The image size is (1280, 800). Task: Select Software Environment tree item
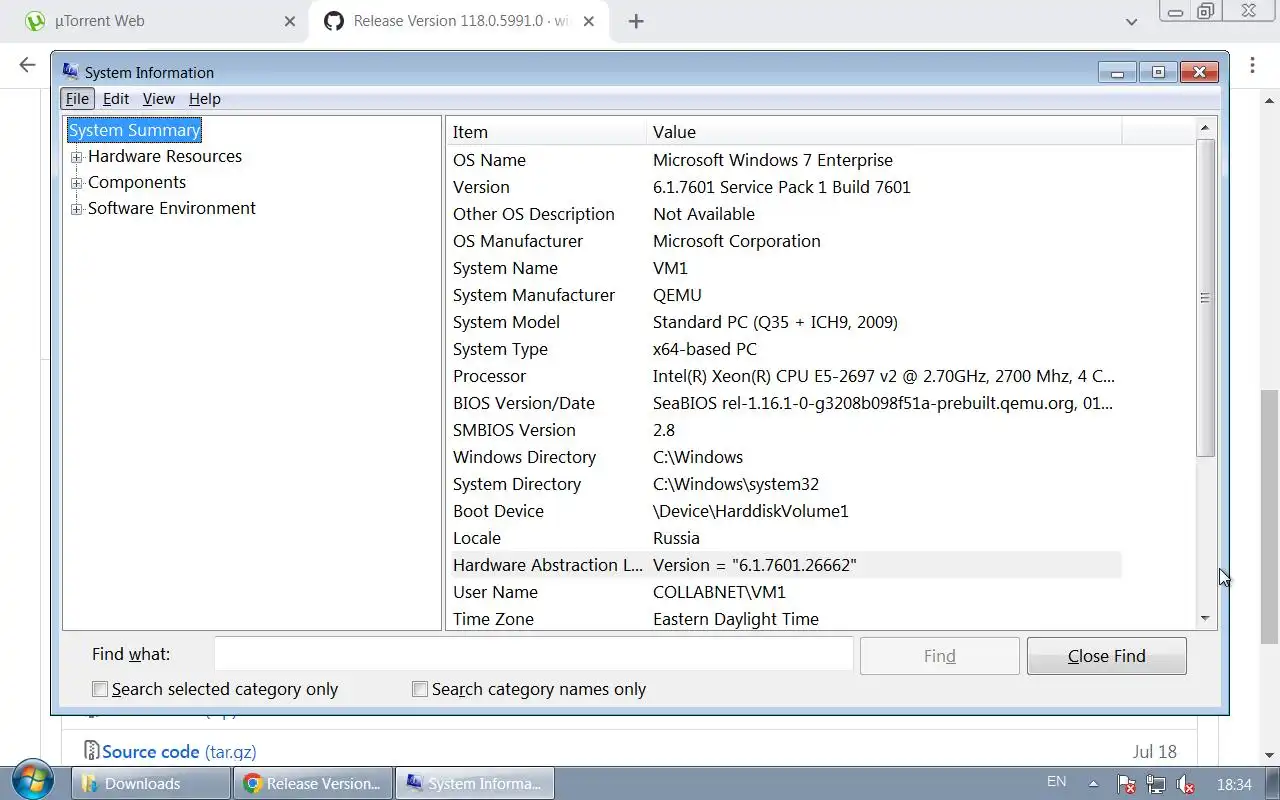172,208
